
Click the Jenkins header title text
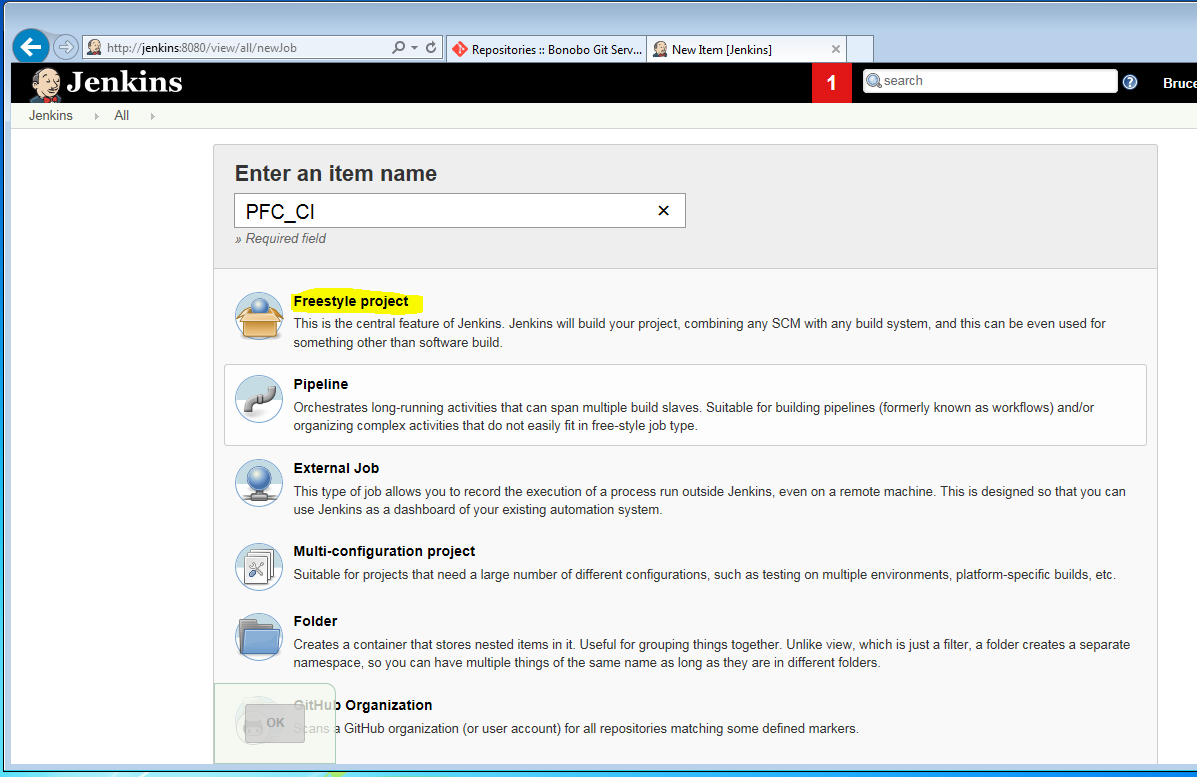coord(124,82)
